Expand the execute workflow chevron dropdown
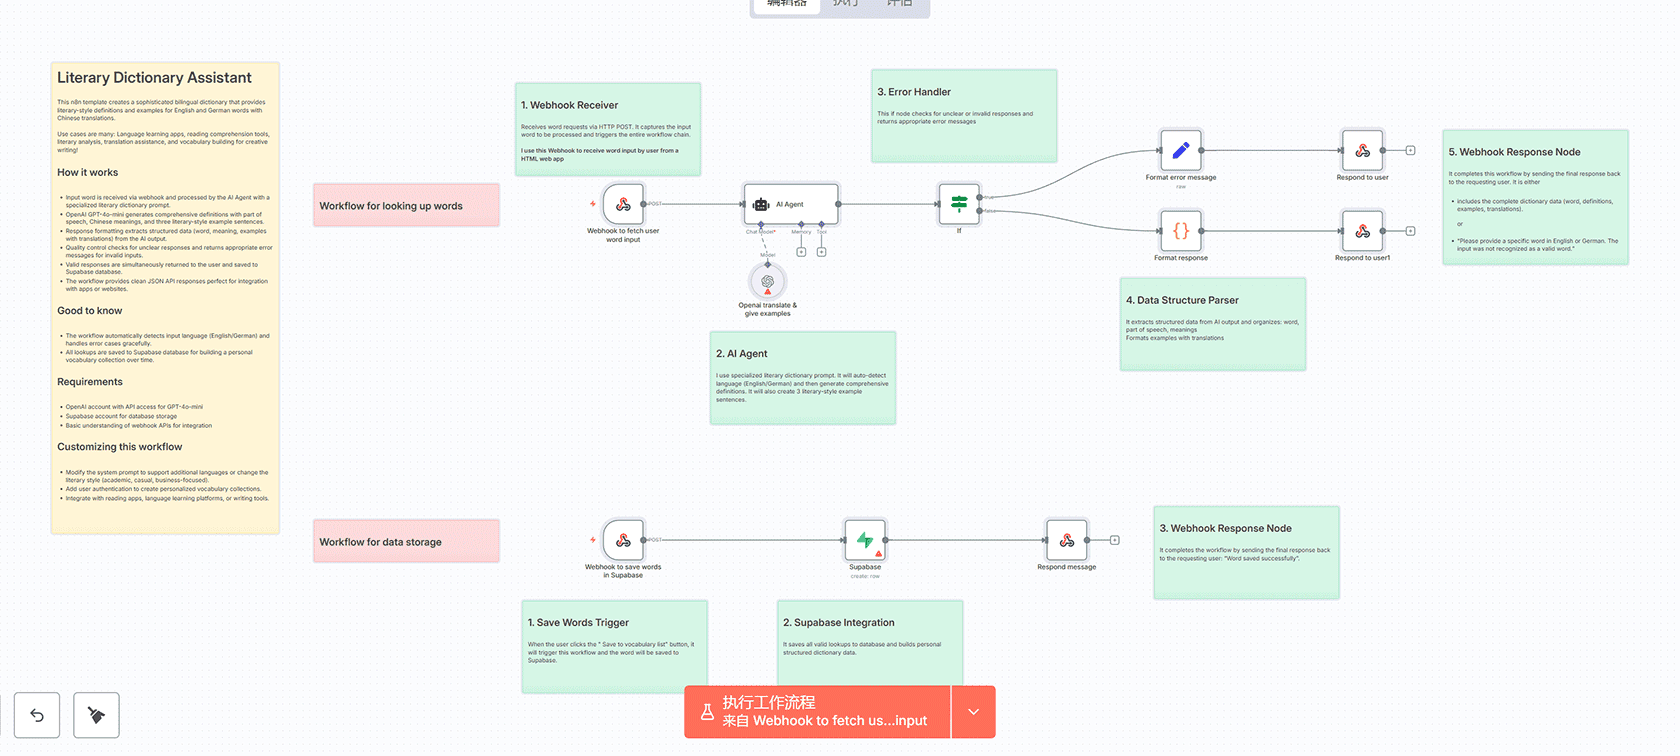The width and height of the screenshot is (1680, 756). coord(973,712)
